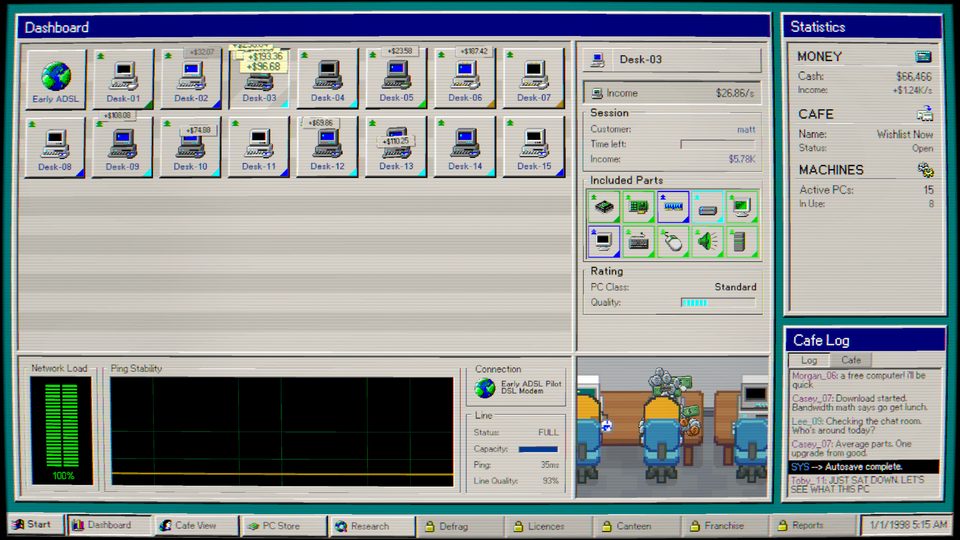
Task: Click the Network Load meter showing 100%
Action: (61, 430)
